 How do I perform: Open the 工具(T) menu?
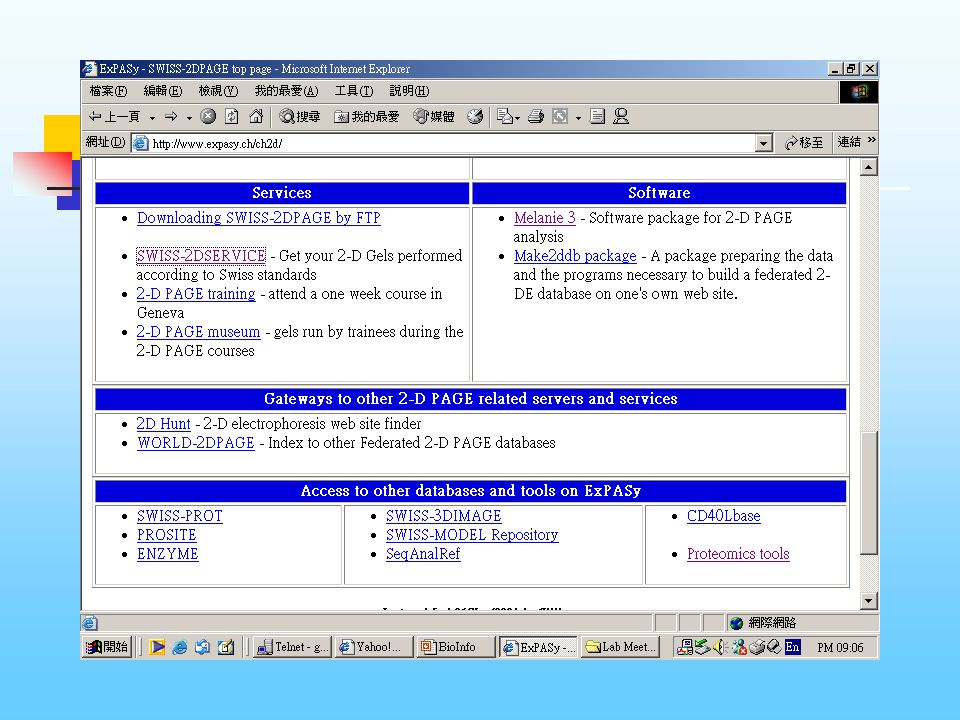[353, 91]
